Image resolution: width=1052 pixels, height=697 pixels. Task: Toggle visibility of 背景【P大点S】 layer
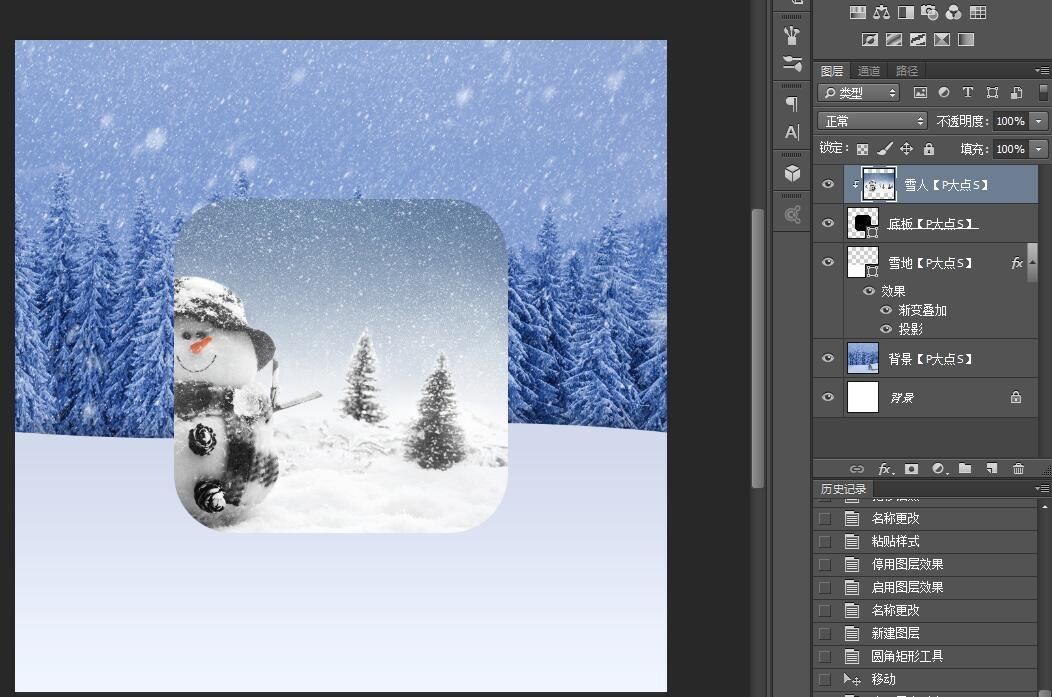828,358
